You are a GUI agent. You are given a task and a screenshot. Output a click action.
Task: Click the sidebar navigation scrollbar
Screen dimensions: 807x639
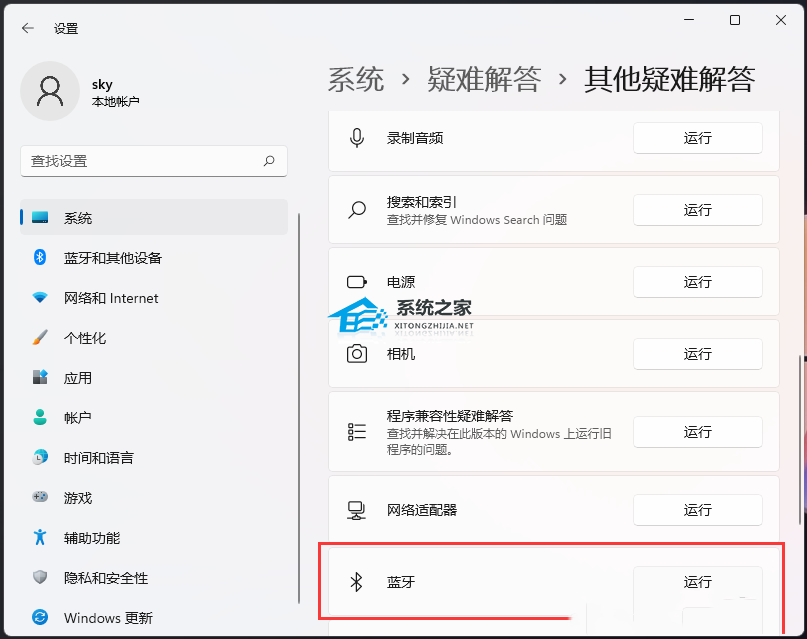coord(299,408)
